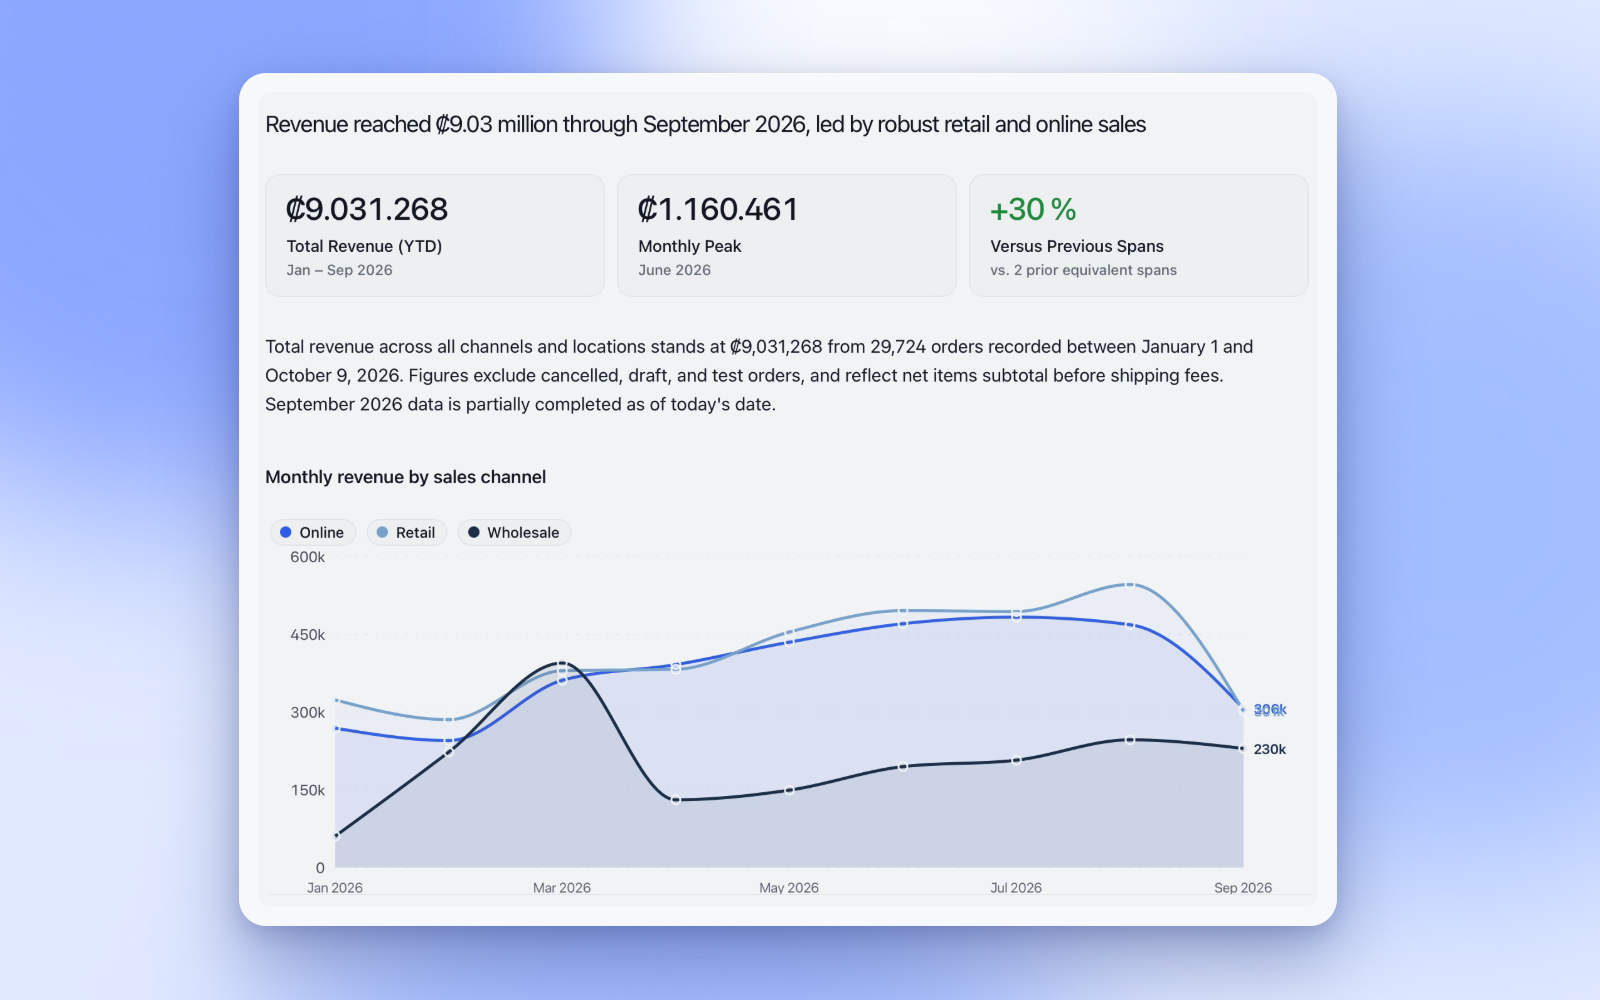1600x1000 pixels.
Task: Toggle the Retail series in the legend
Action: click(407, 532)
